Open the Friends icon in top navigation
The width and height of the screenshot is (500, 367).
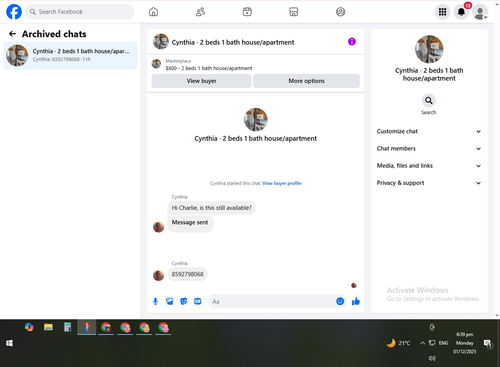tap(200, 12)
